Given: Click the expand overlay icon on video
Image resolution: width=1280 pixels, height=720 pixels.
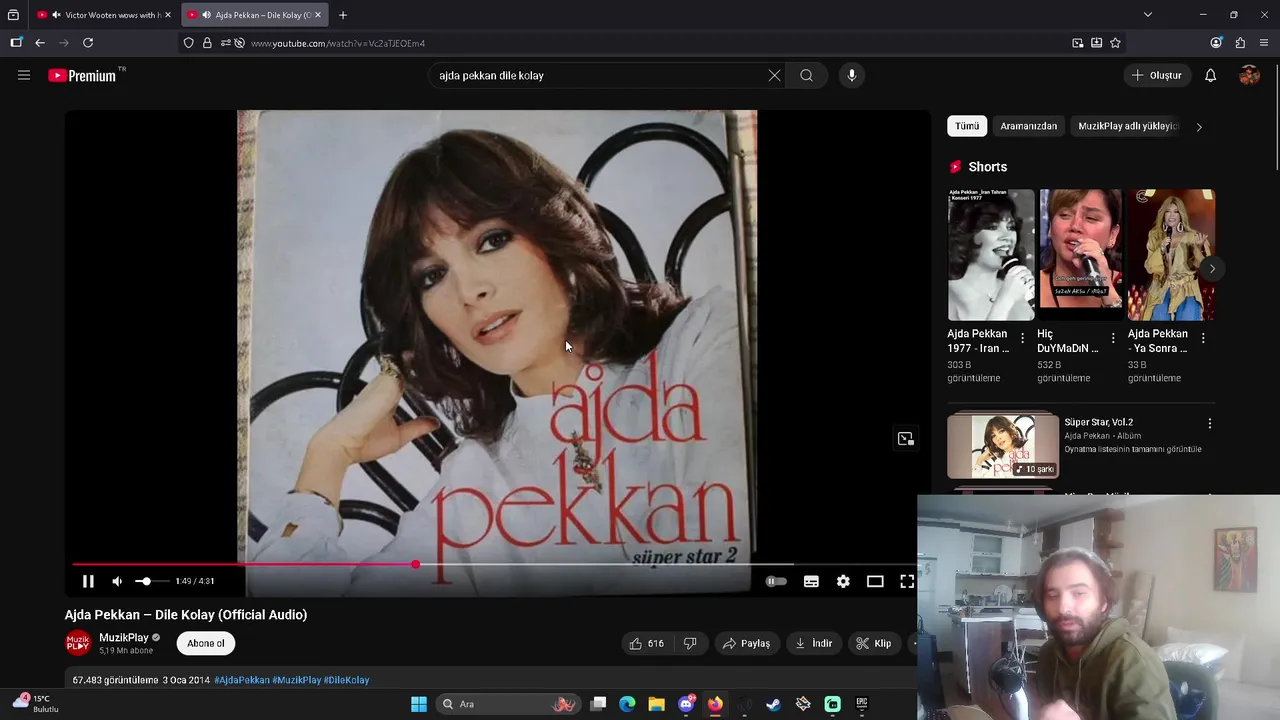Looking at the screenshot, I should pyautogui.click(x=906, y=439).
